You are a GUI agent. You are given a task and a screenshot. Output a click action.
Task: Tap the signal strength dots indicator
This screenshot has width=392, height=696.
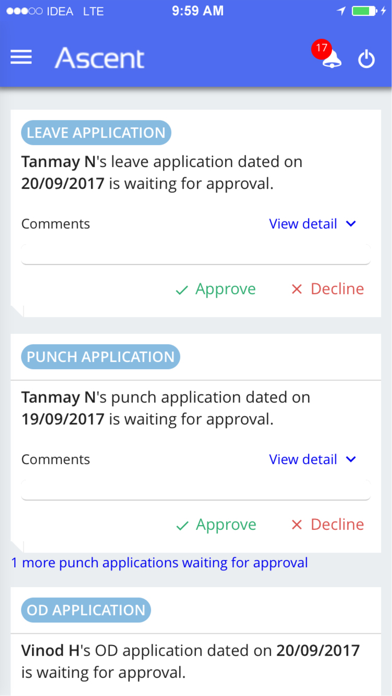click(x=24, y=12)
